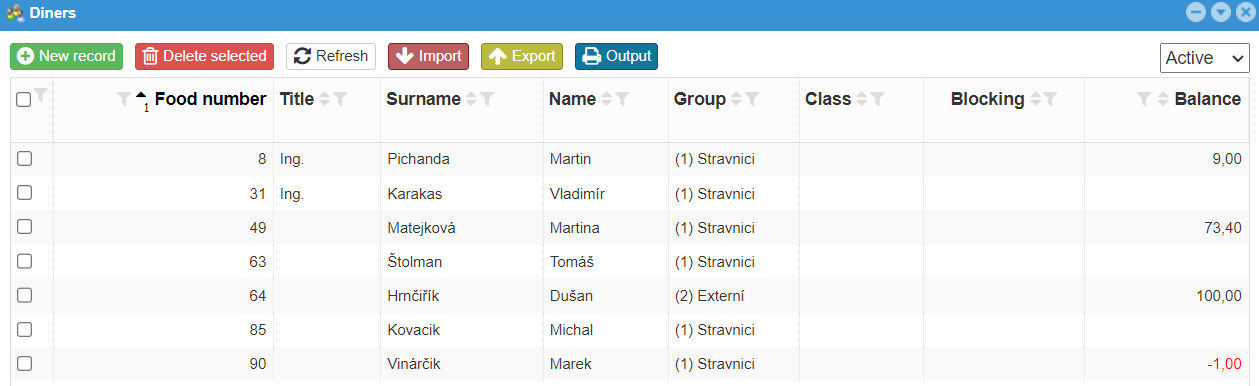Click the filter icon next to Name header

tap(622, 99)
